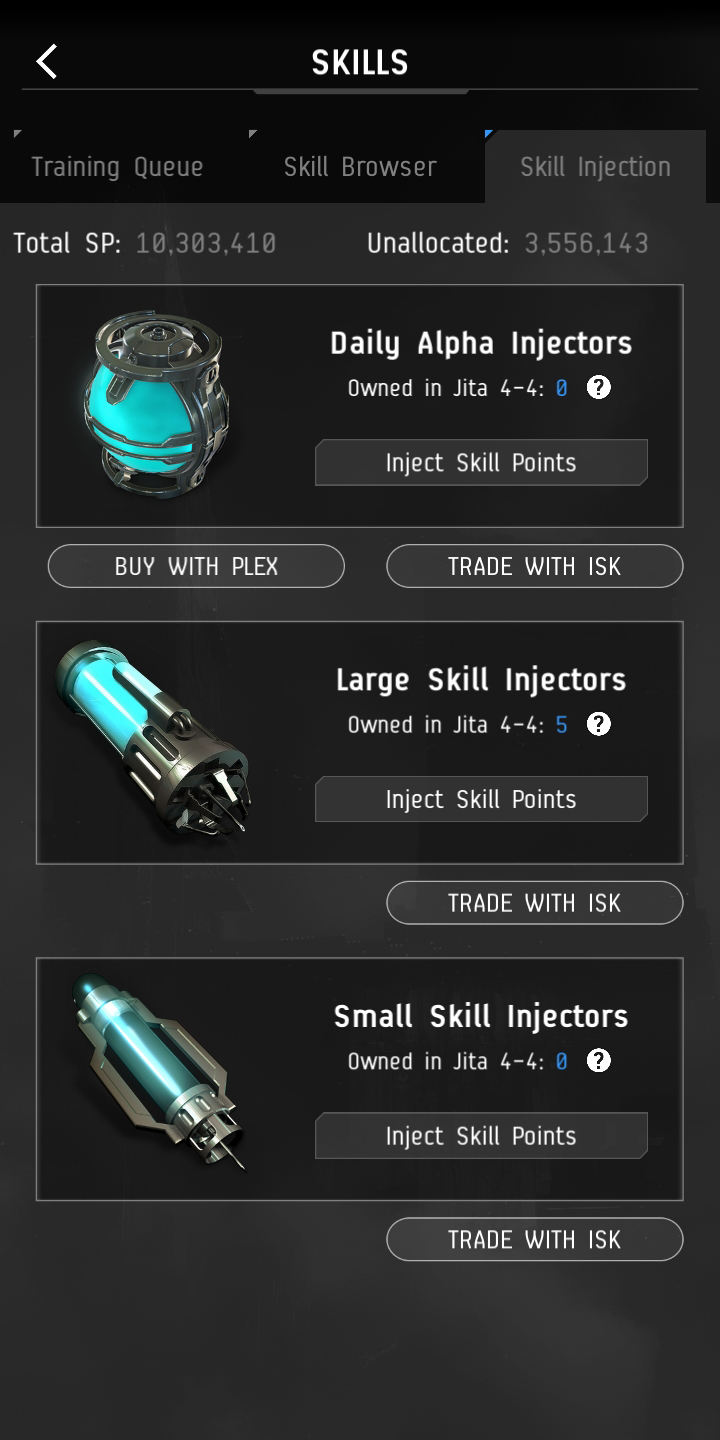Trade with ISK for Small Skill Injectors
Image resolution: width=720 pixels, height=1440 pixels.
(535, 1240)
